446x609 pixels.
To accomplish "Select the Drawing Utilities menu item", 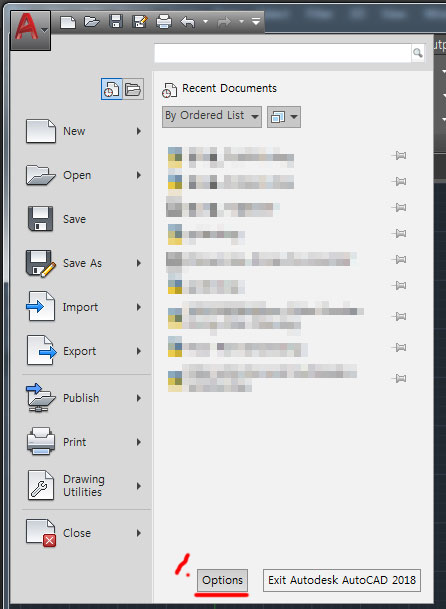I will [x=84, y=485].
